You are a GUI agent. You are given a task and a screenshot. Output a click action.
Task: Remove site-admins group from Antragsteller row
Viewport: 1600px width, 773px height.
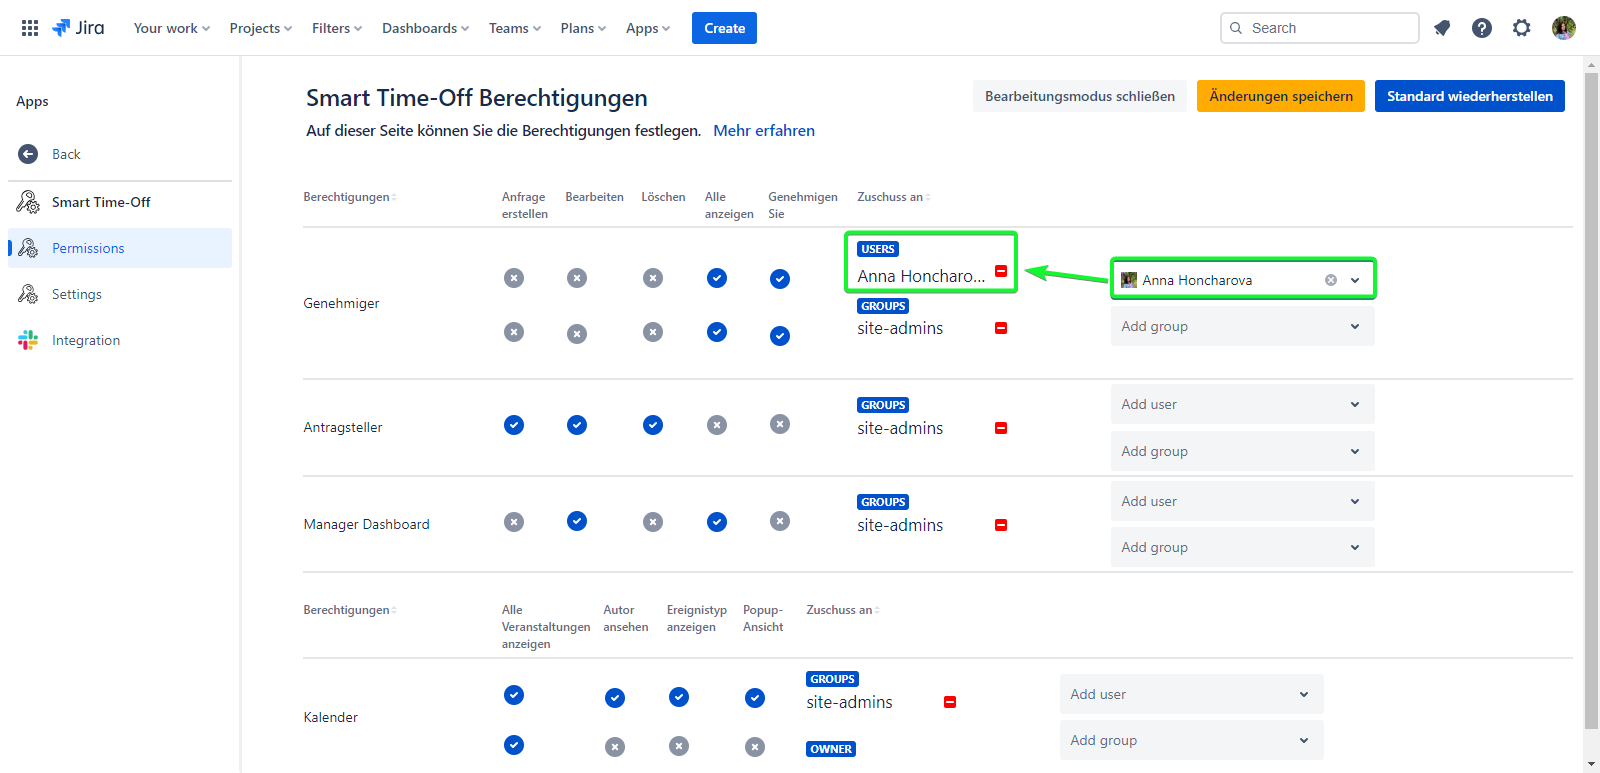(1001, 428)
